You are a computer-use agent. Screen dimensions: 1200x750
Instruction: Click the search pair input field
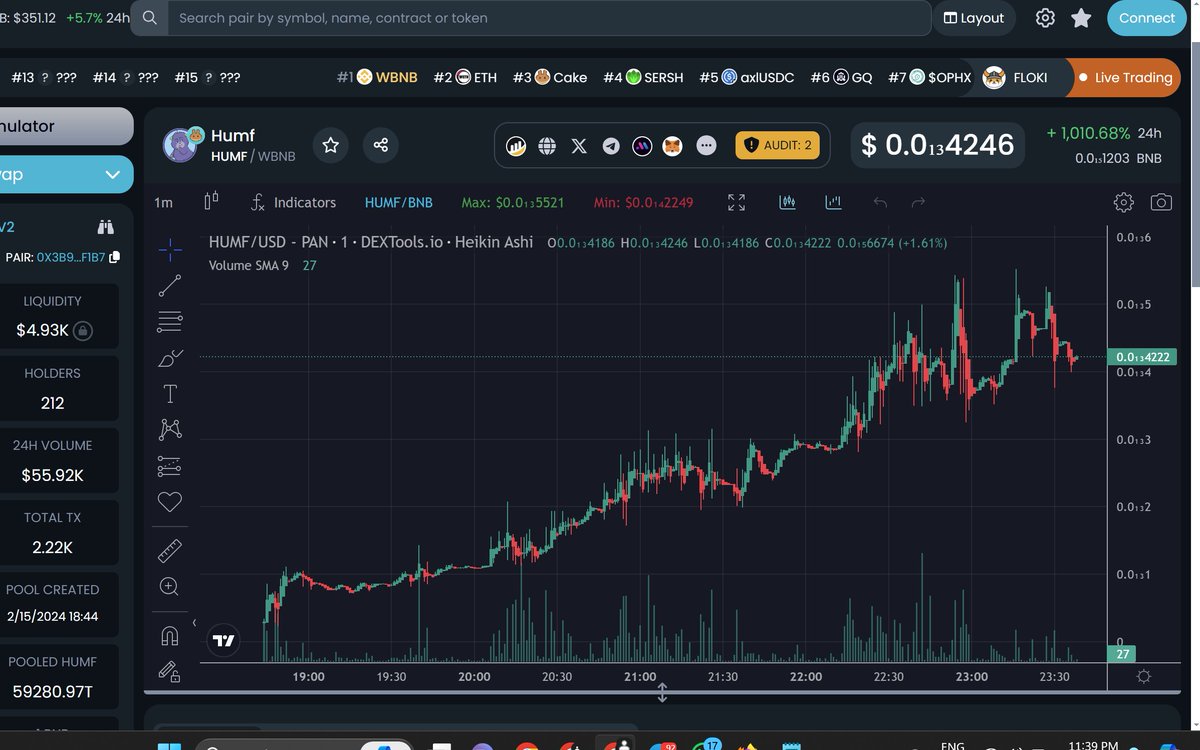(x=548, y=18)
